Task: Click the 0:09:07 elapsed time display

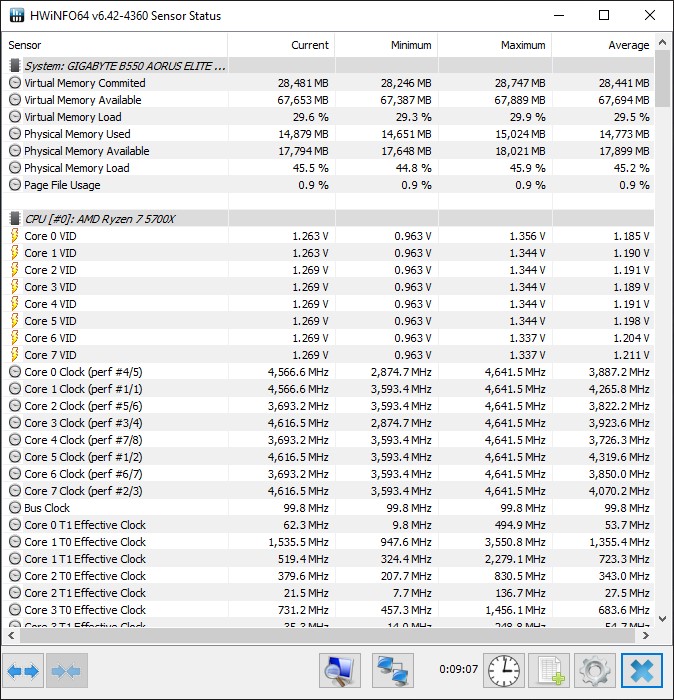Action: 458,669
